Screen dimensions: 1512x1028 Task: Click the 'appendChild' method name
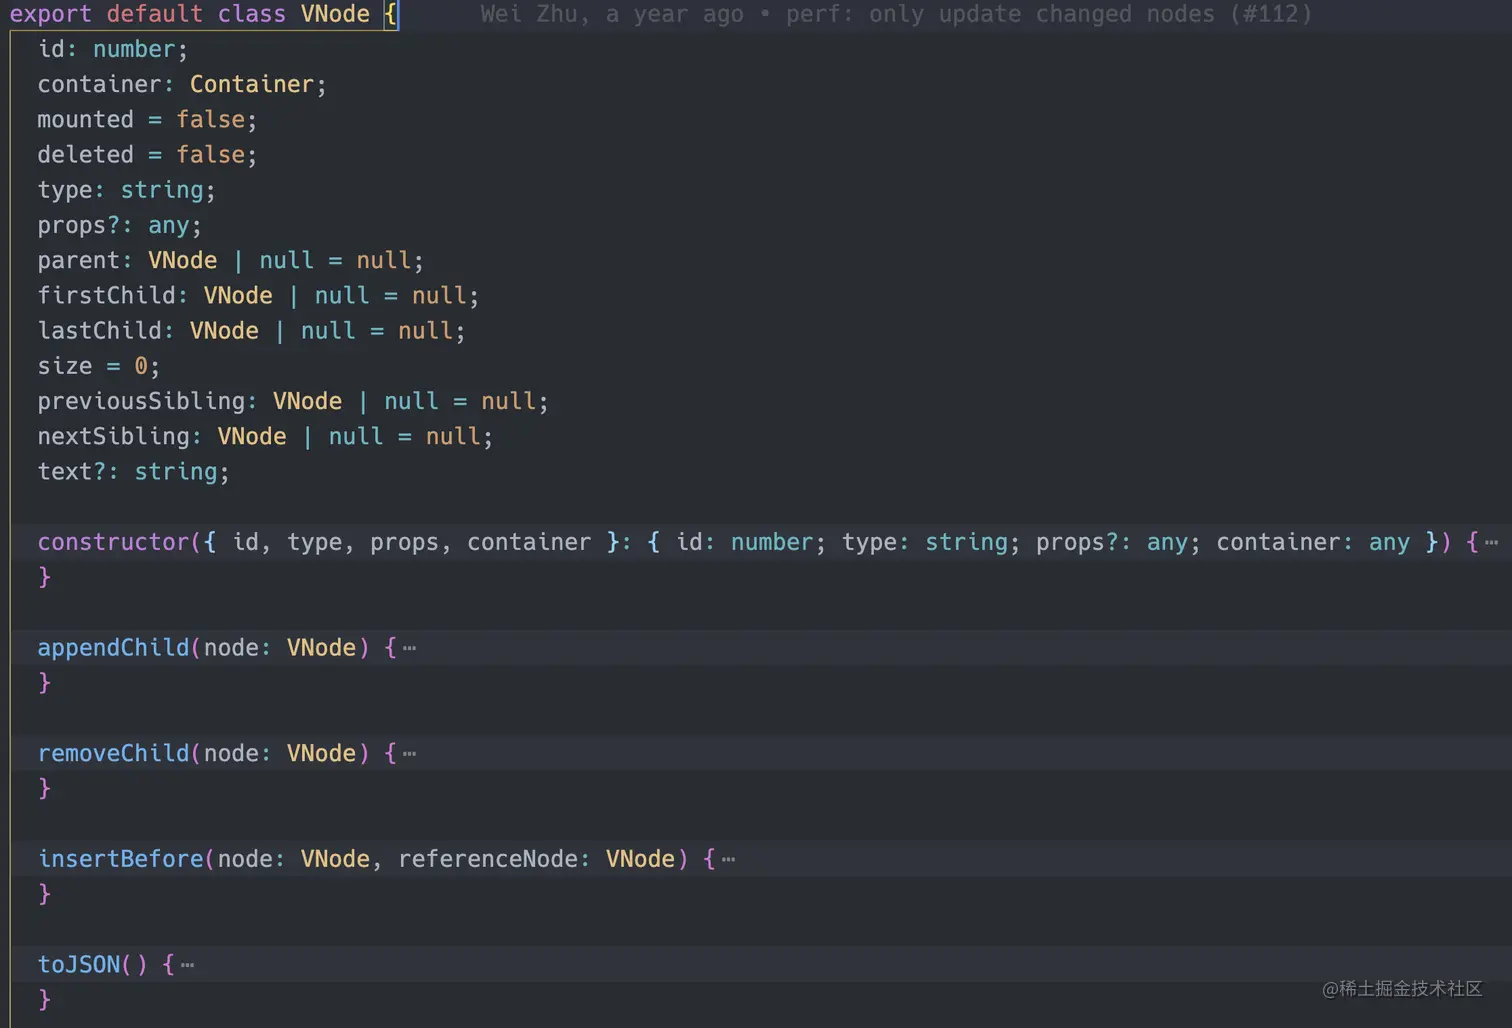(113, 647)
